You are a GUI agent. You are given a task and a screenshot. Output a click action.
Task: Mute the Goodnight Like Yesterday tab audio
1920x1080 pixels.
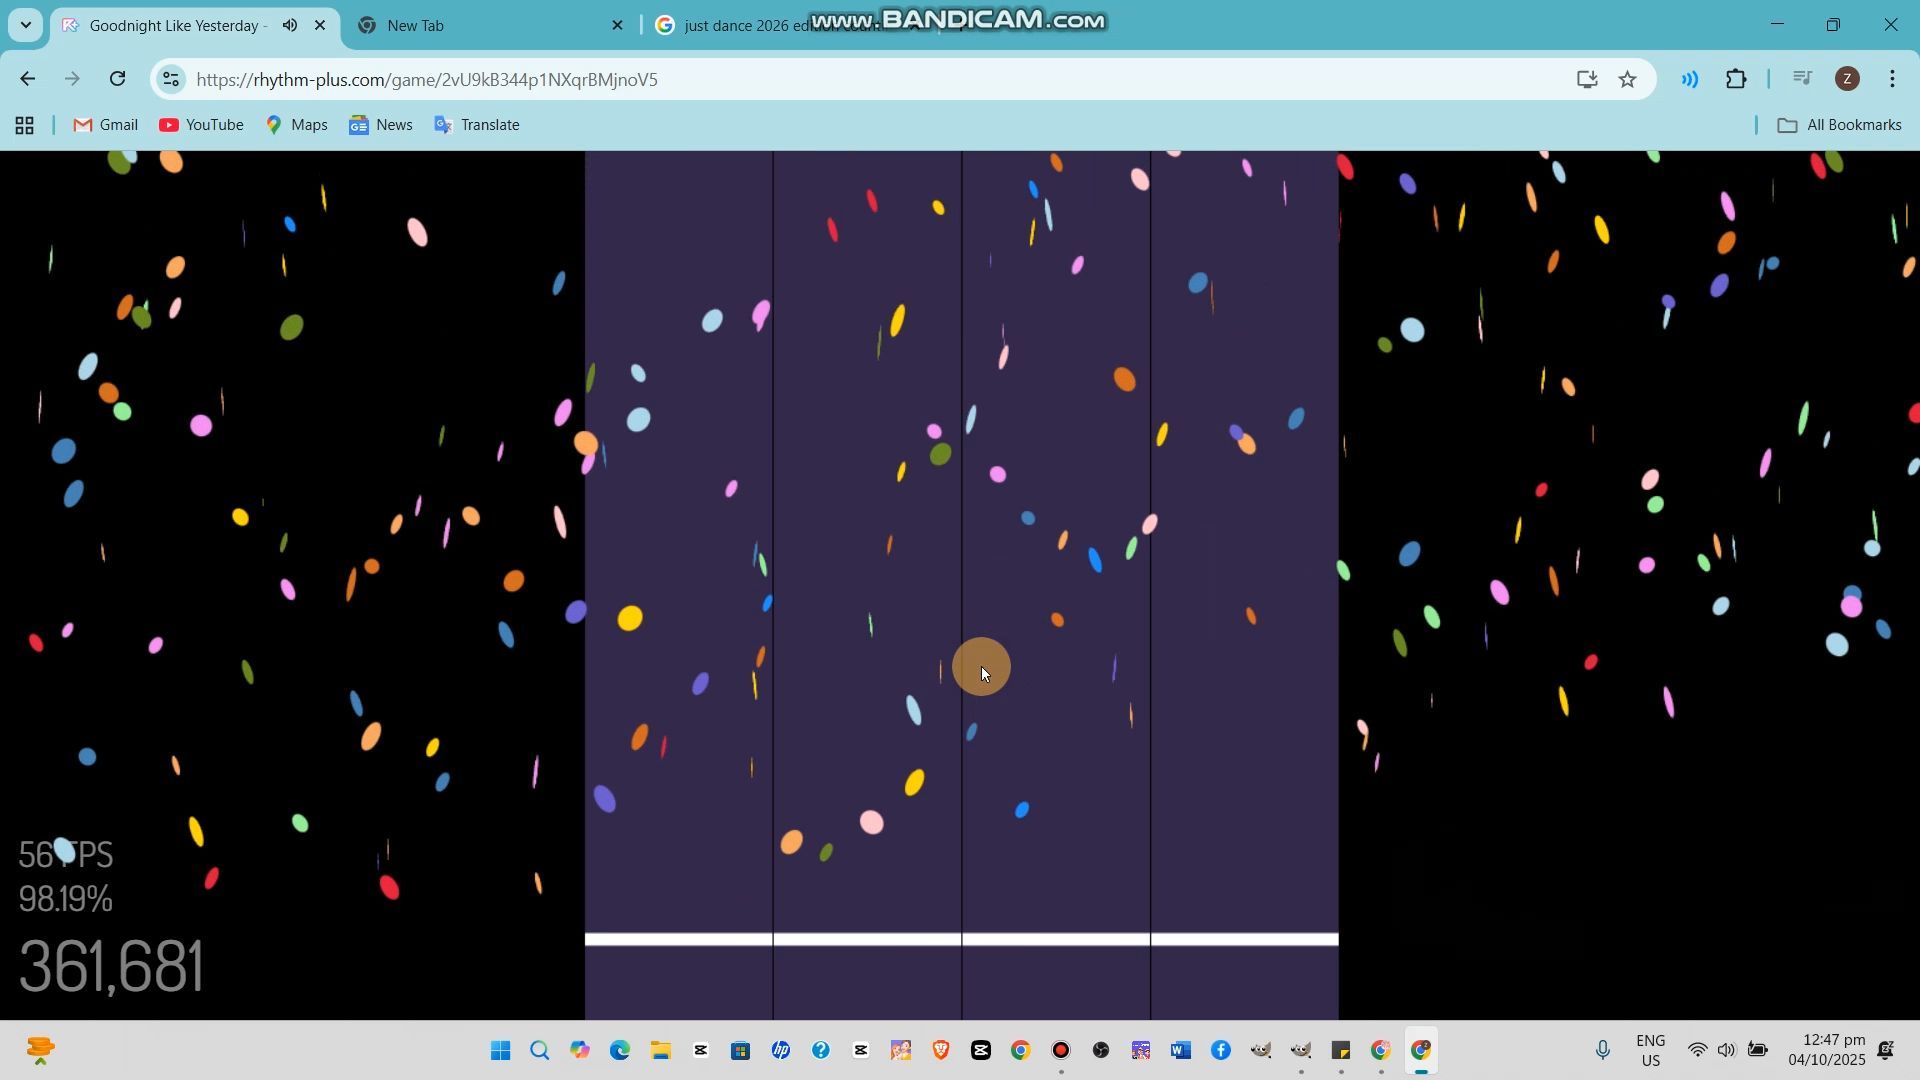tap(289, 25)
